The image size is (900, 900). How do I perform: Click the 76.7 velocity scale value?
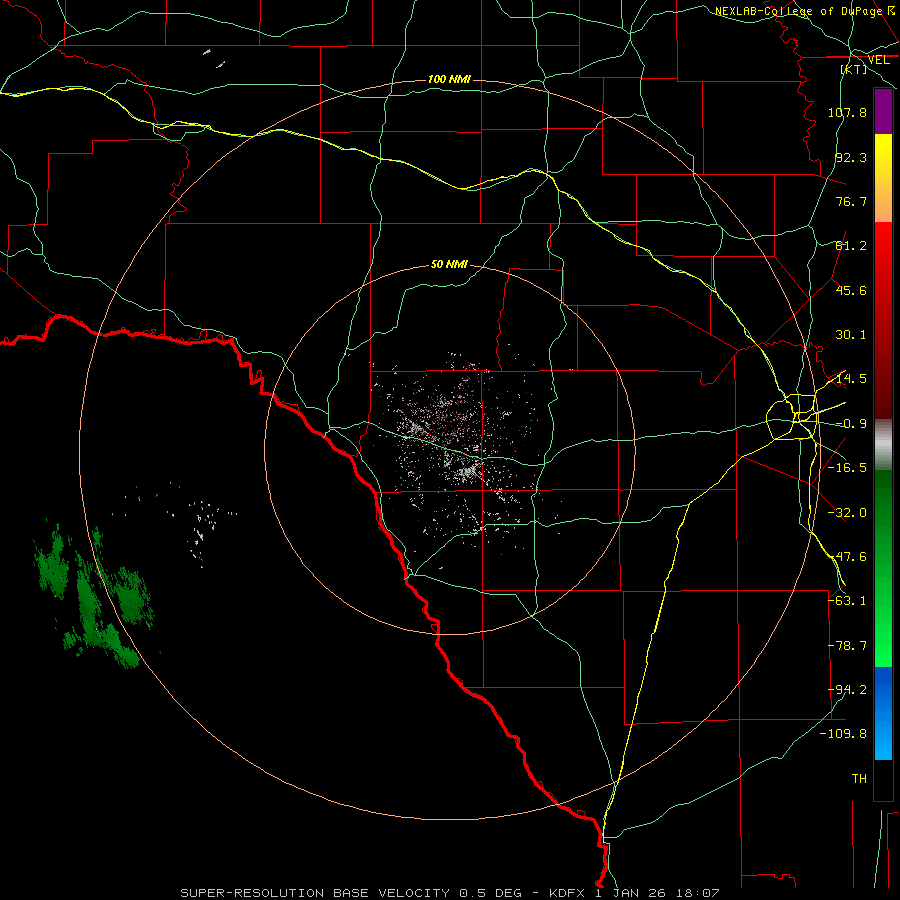point(851,201)
